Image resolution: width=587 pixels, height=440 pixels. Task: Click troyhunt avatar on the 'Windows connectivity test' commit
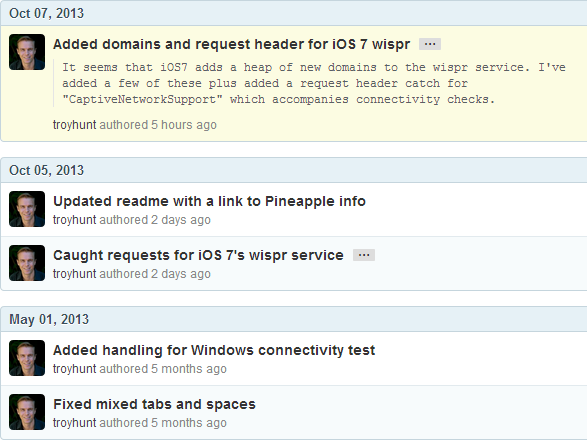click(x=27, y=358)
